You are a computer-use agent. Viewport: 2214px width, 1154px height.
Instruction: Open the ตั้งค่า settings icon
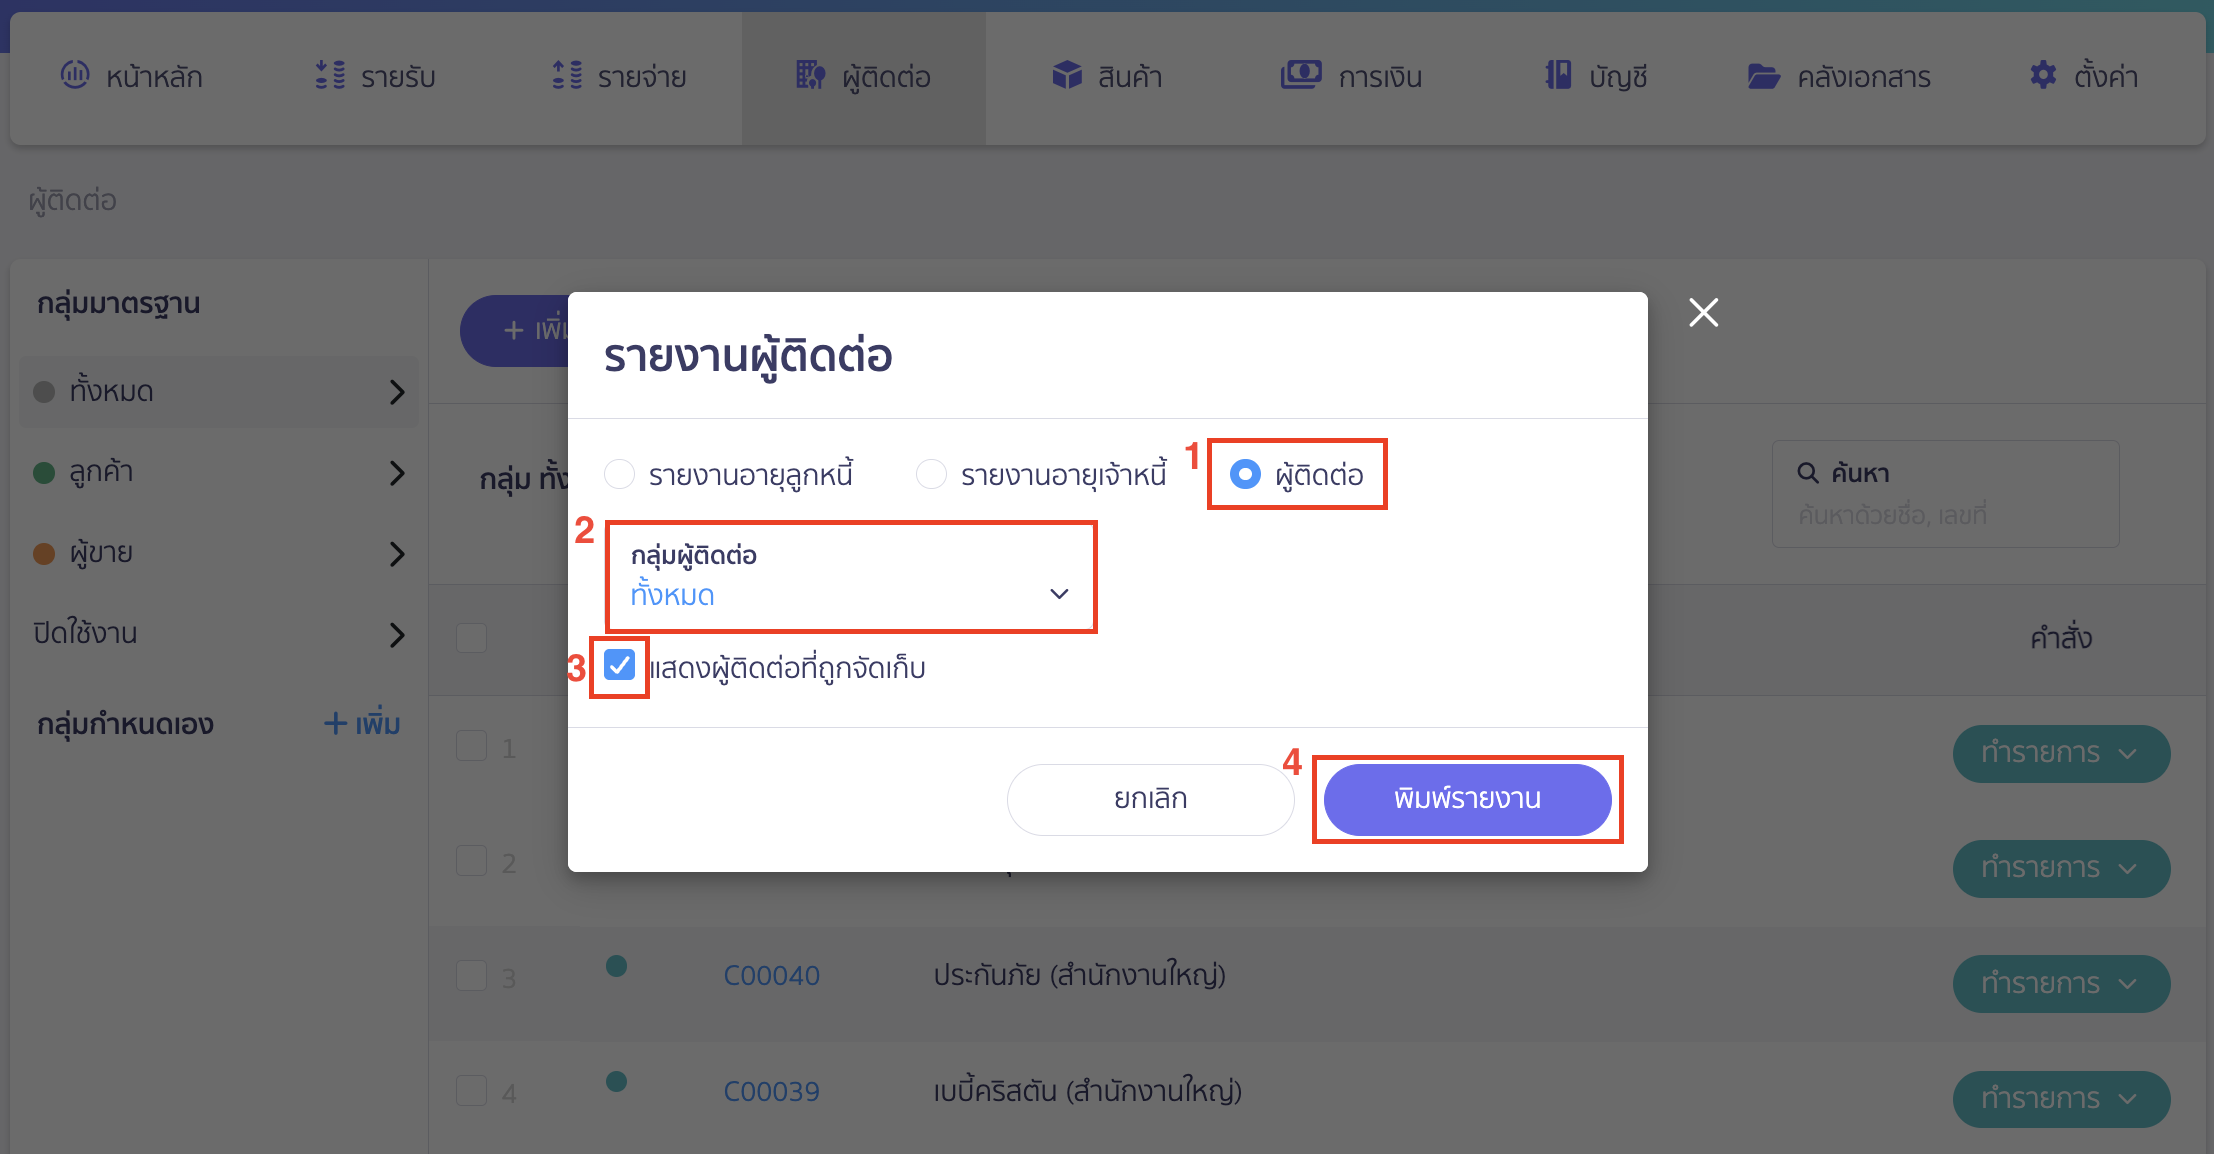tap(2042, 75)
